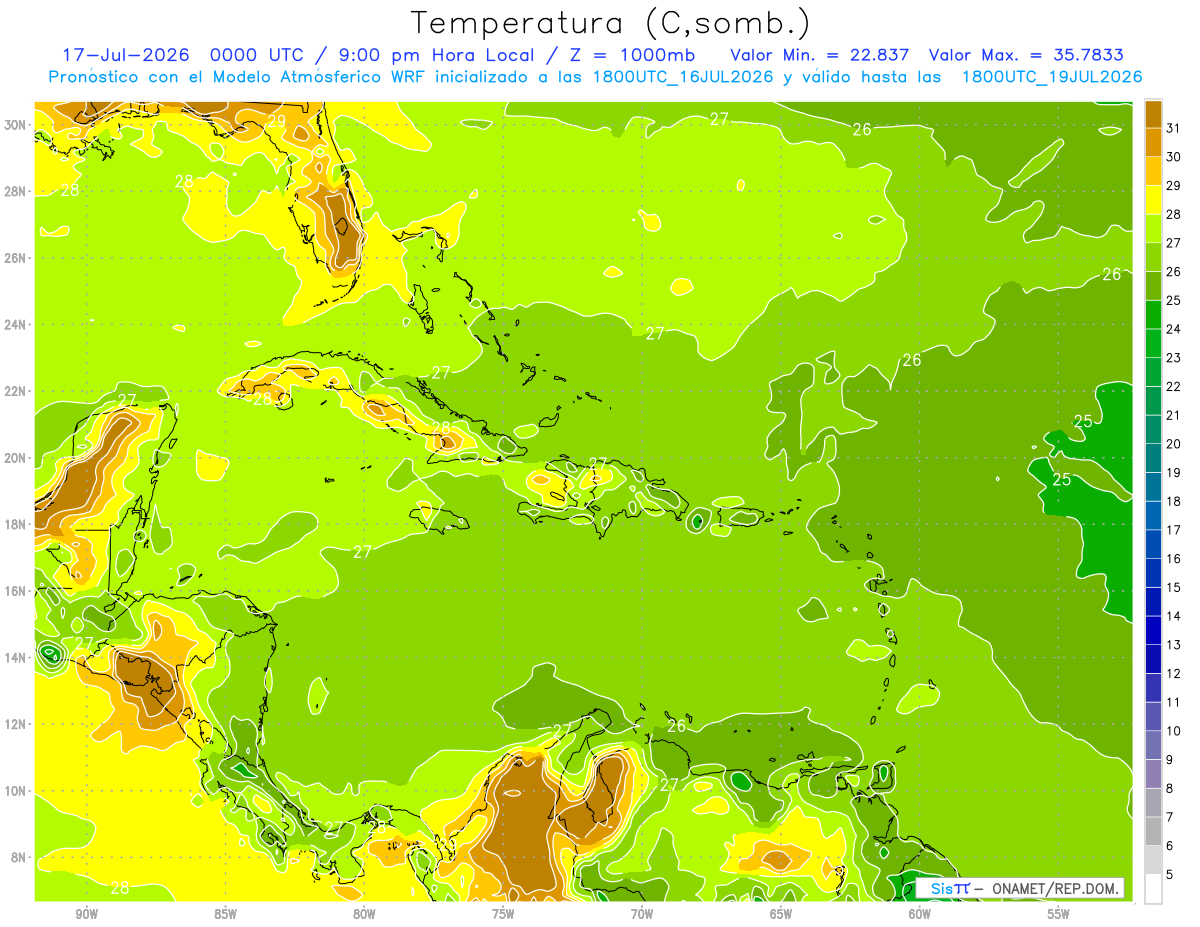Click "Modelo Atmosferico WRF" in the subtitle
Screen dimensions: 1200x927
pyautogui.click(x=321, y=77)
